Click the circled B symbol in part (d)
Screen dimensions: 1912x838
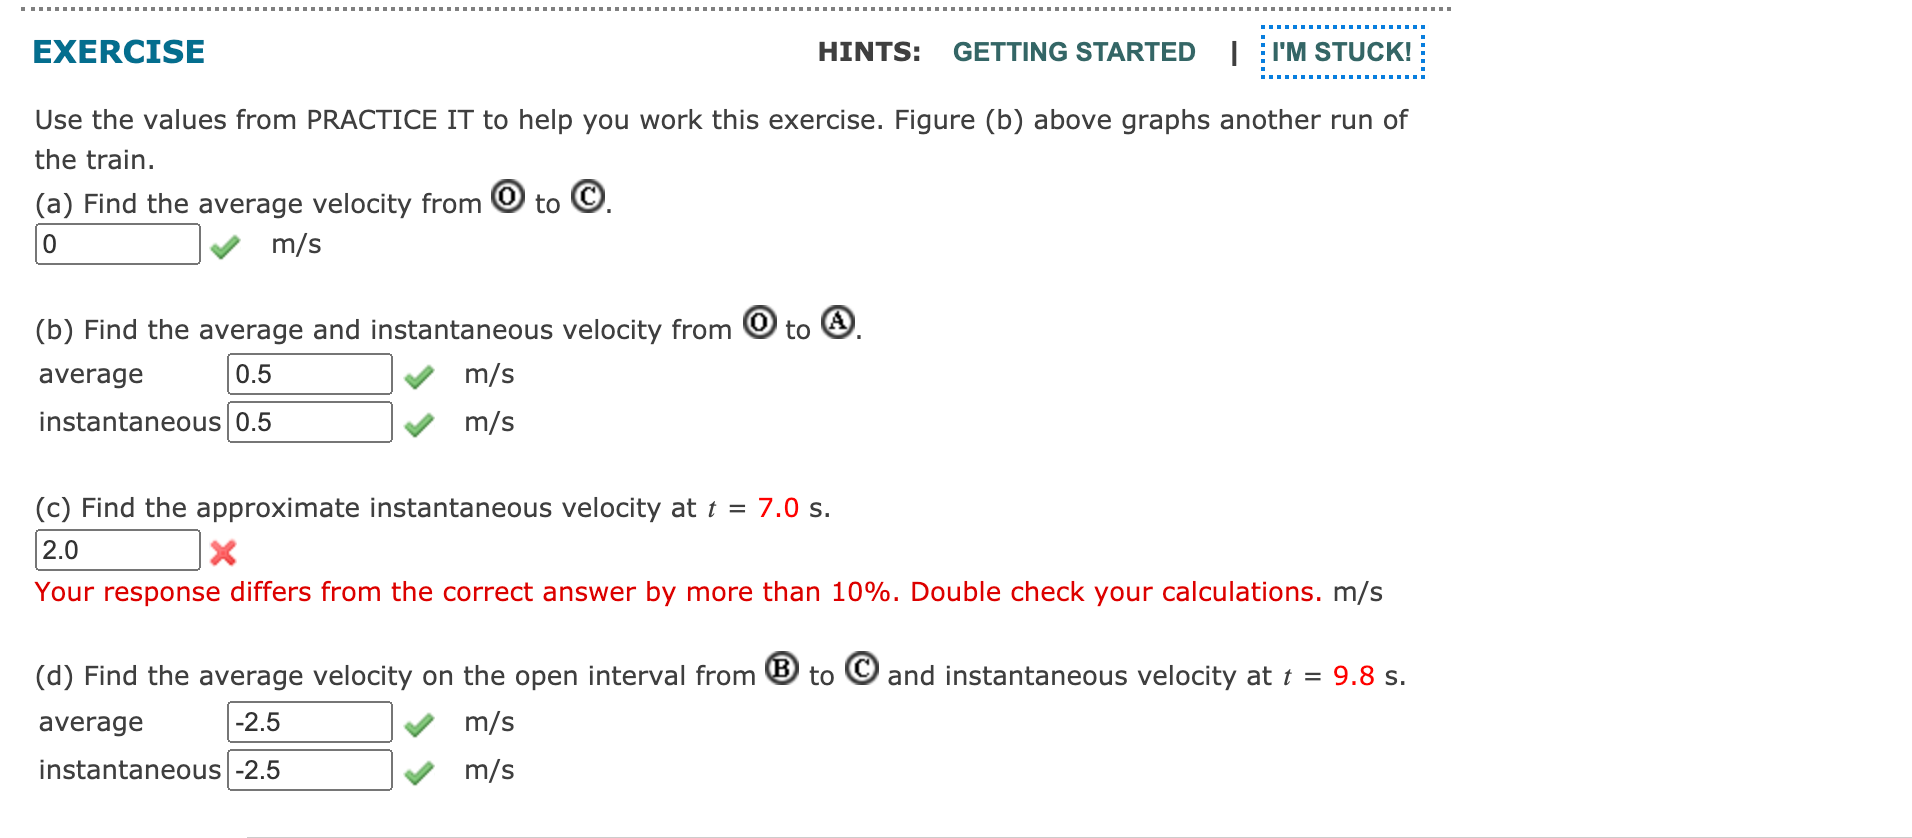[780, 670]
